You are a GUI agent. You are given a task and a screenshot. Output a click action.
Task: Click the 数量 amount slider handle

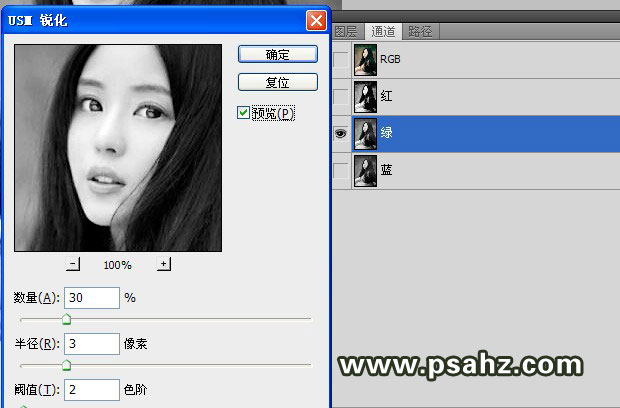point(67,320)
